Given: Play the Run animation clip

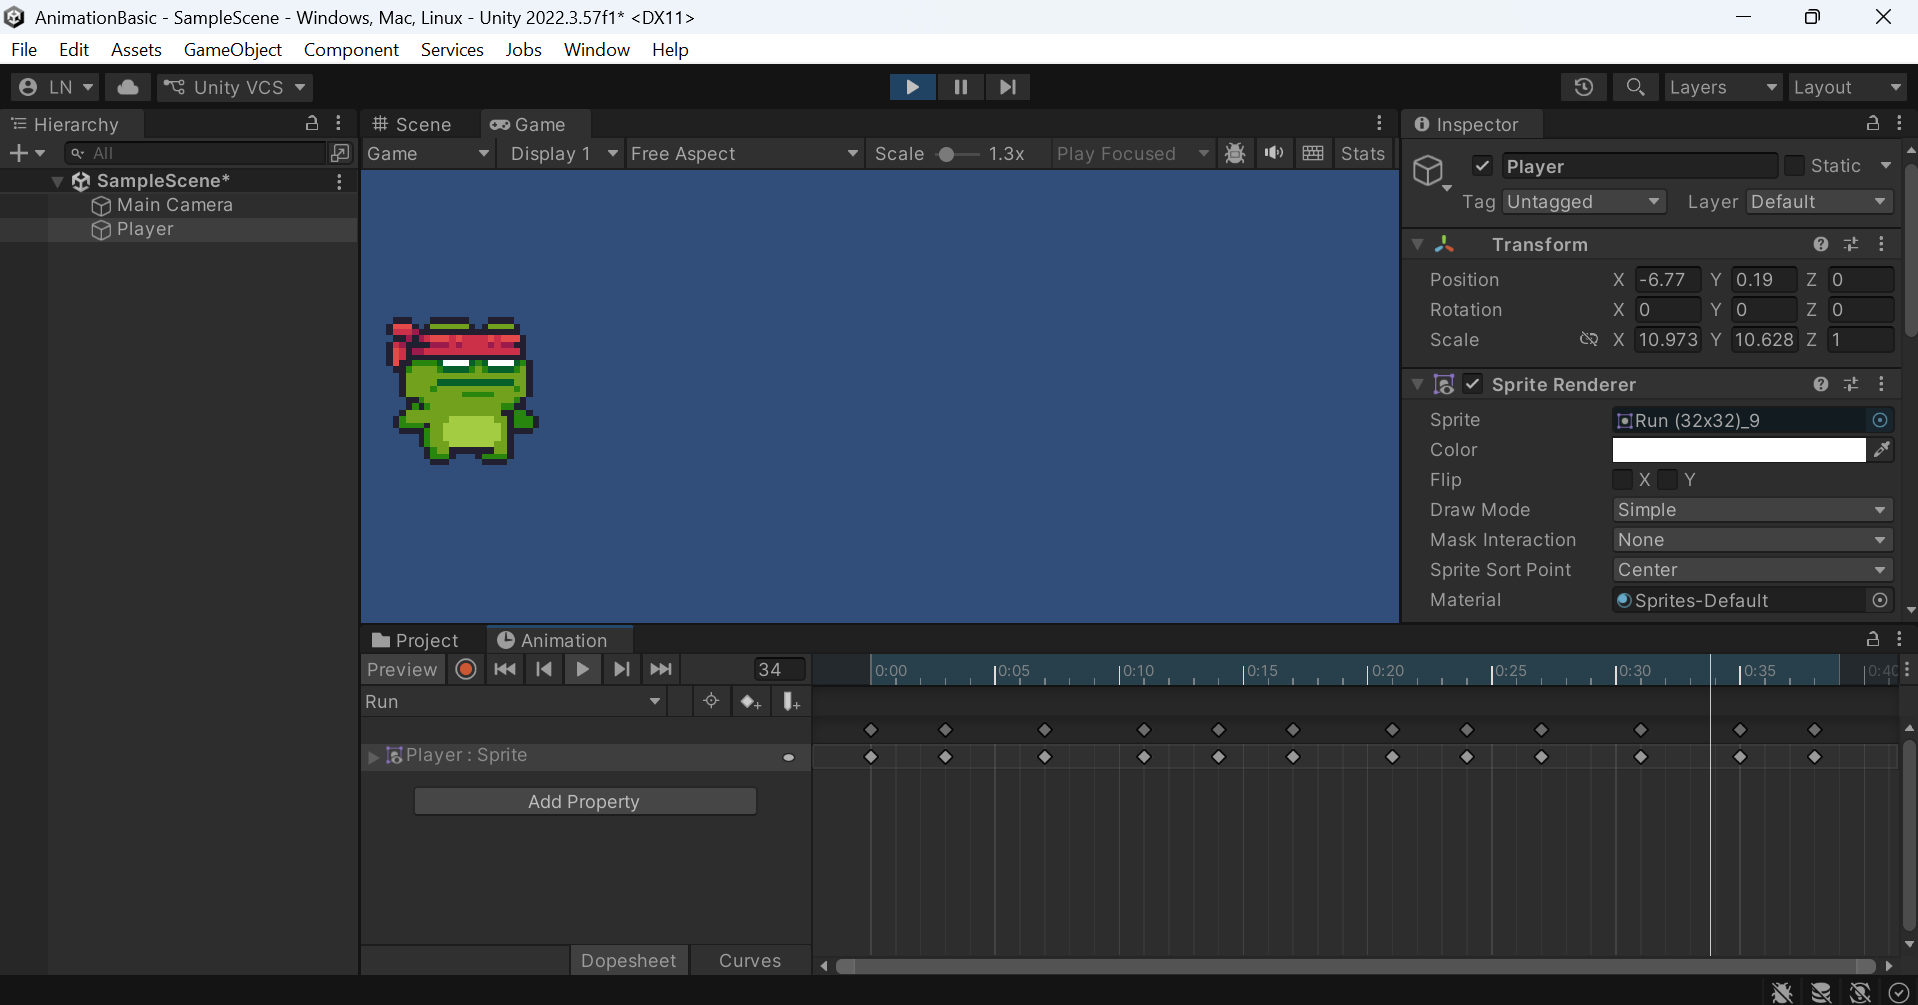Looking at the screenshot, I should click(x=582, y=669).
